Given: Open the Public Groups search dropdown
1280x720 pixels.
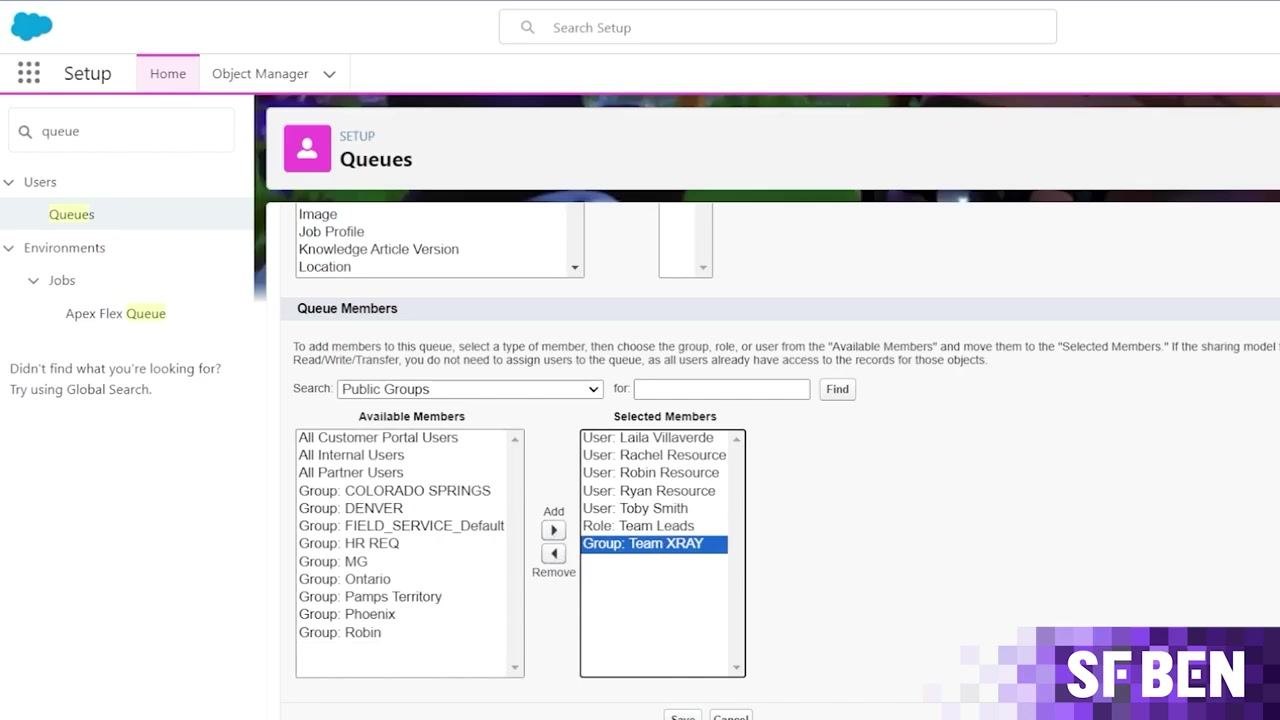Looking at the screenshot, I should coord(470,389).
